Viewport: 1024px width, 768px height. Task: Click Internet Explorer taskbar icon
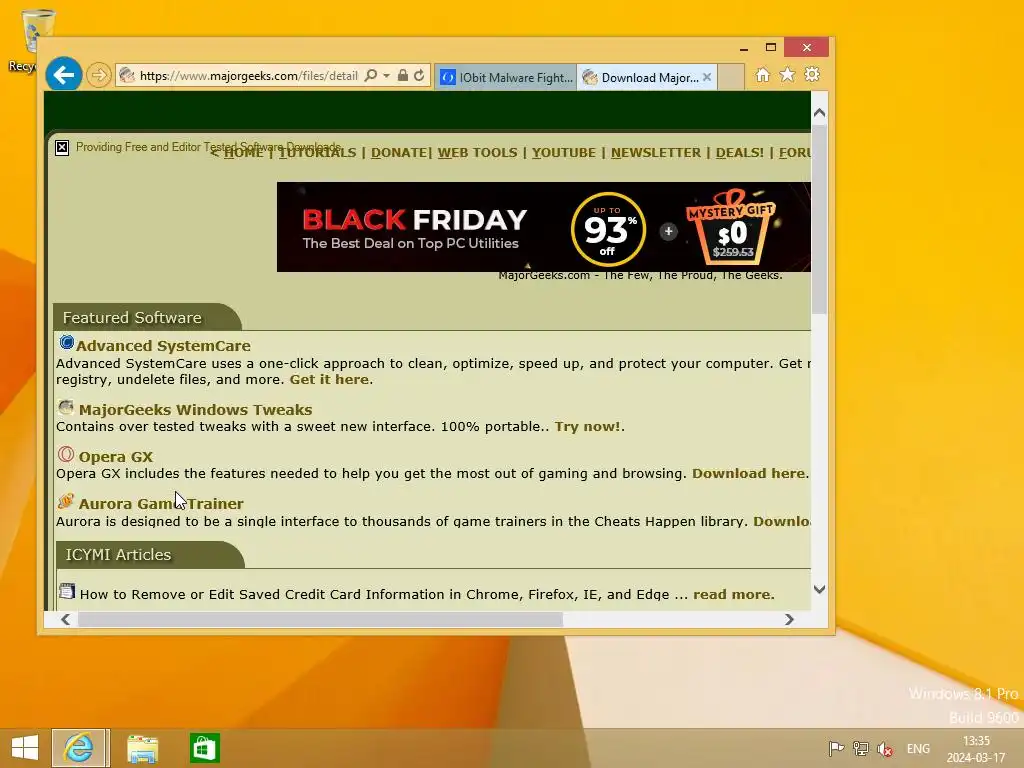coord(80,748)
